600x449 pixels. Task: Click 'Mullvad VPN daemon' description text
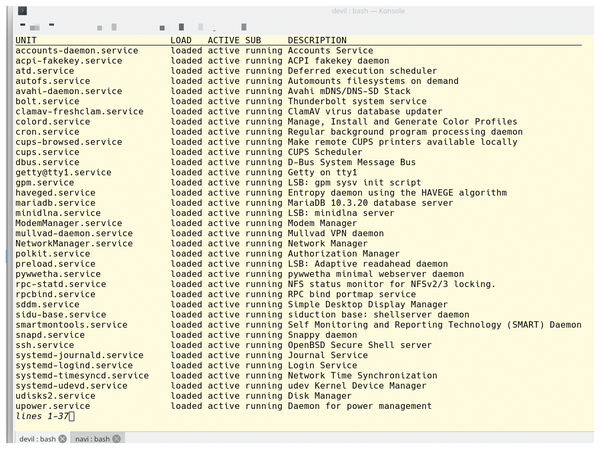(336, 233)
